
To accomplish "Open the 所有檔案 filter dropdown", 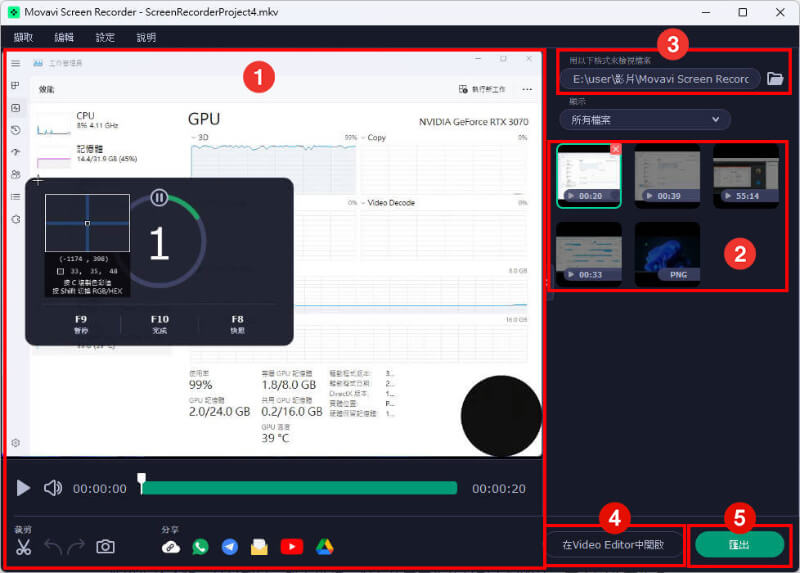I will tap(645, 120).
